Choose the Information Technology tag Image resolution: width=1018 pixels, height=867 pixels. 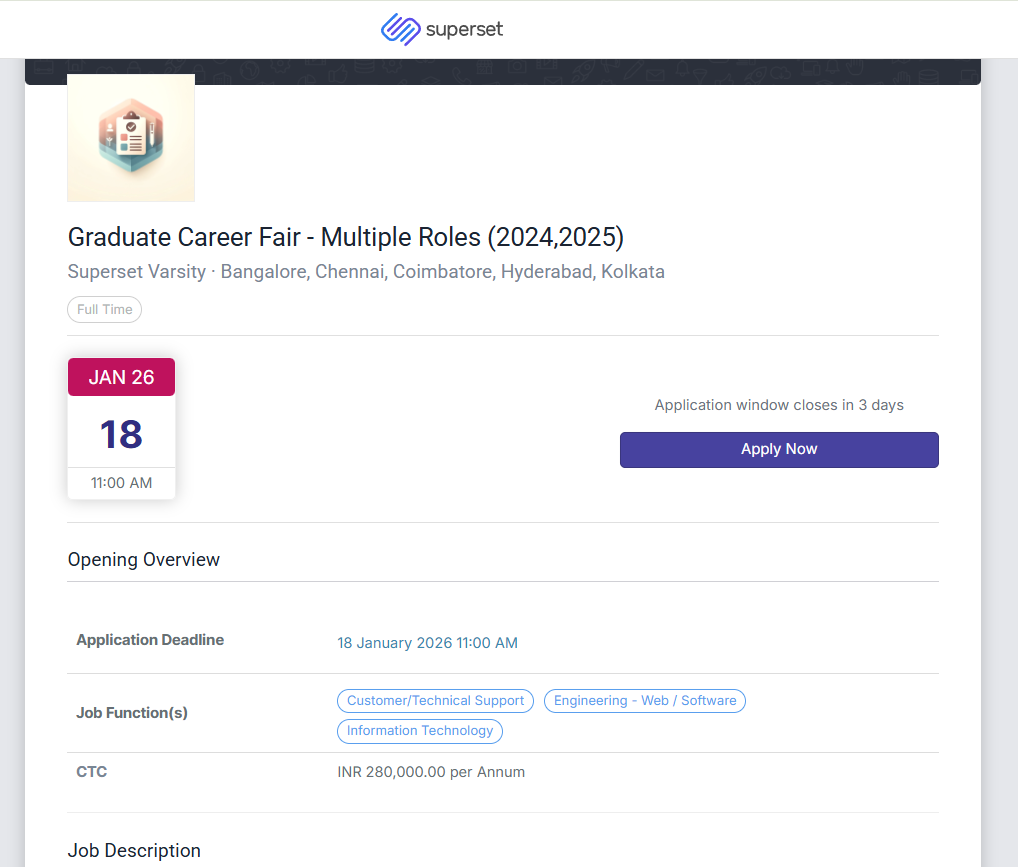[420, 731]
